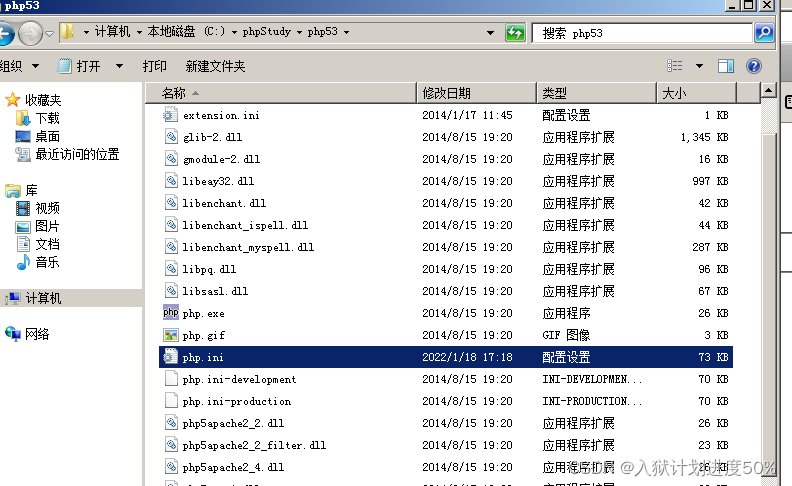Click the 1,345 KB size cell

(704, 137)
